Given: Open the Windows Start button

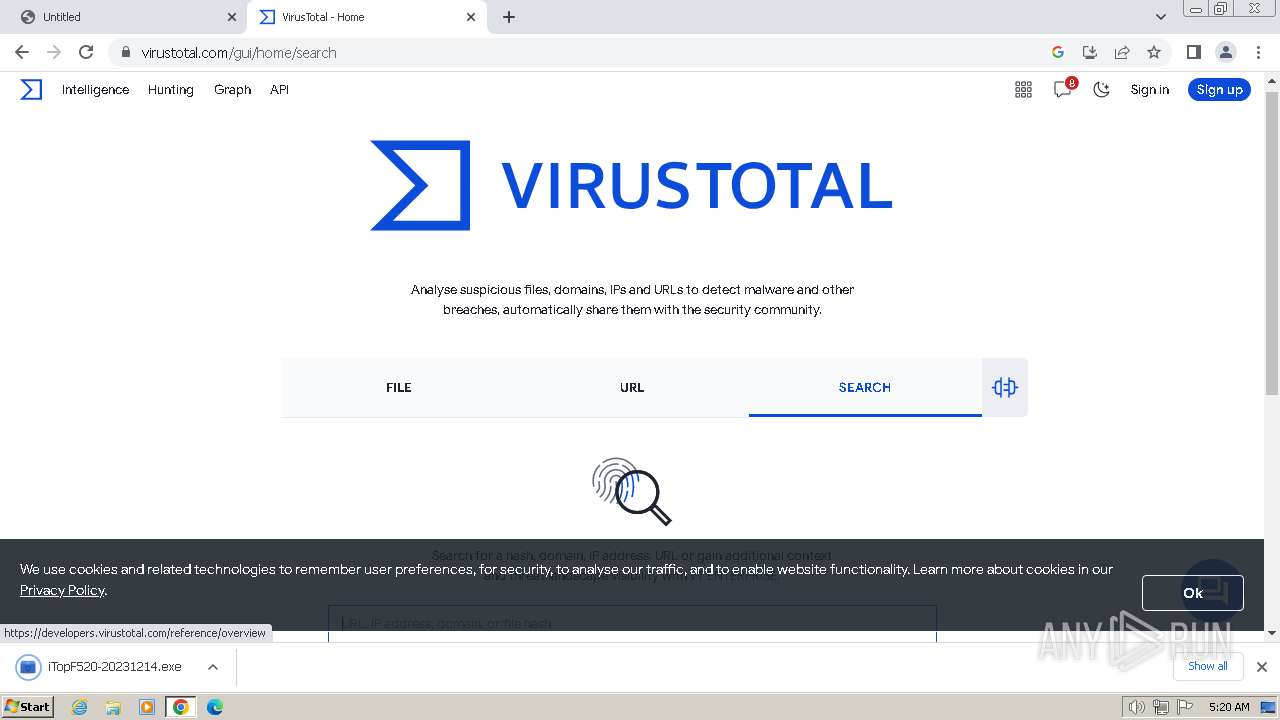Looking at the screenshot, I should (28, 706).
